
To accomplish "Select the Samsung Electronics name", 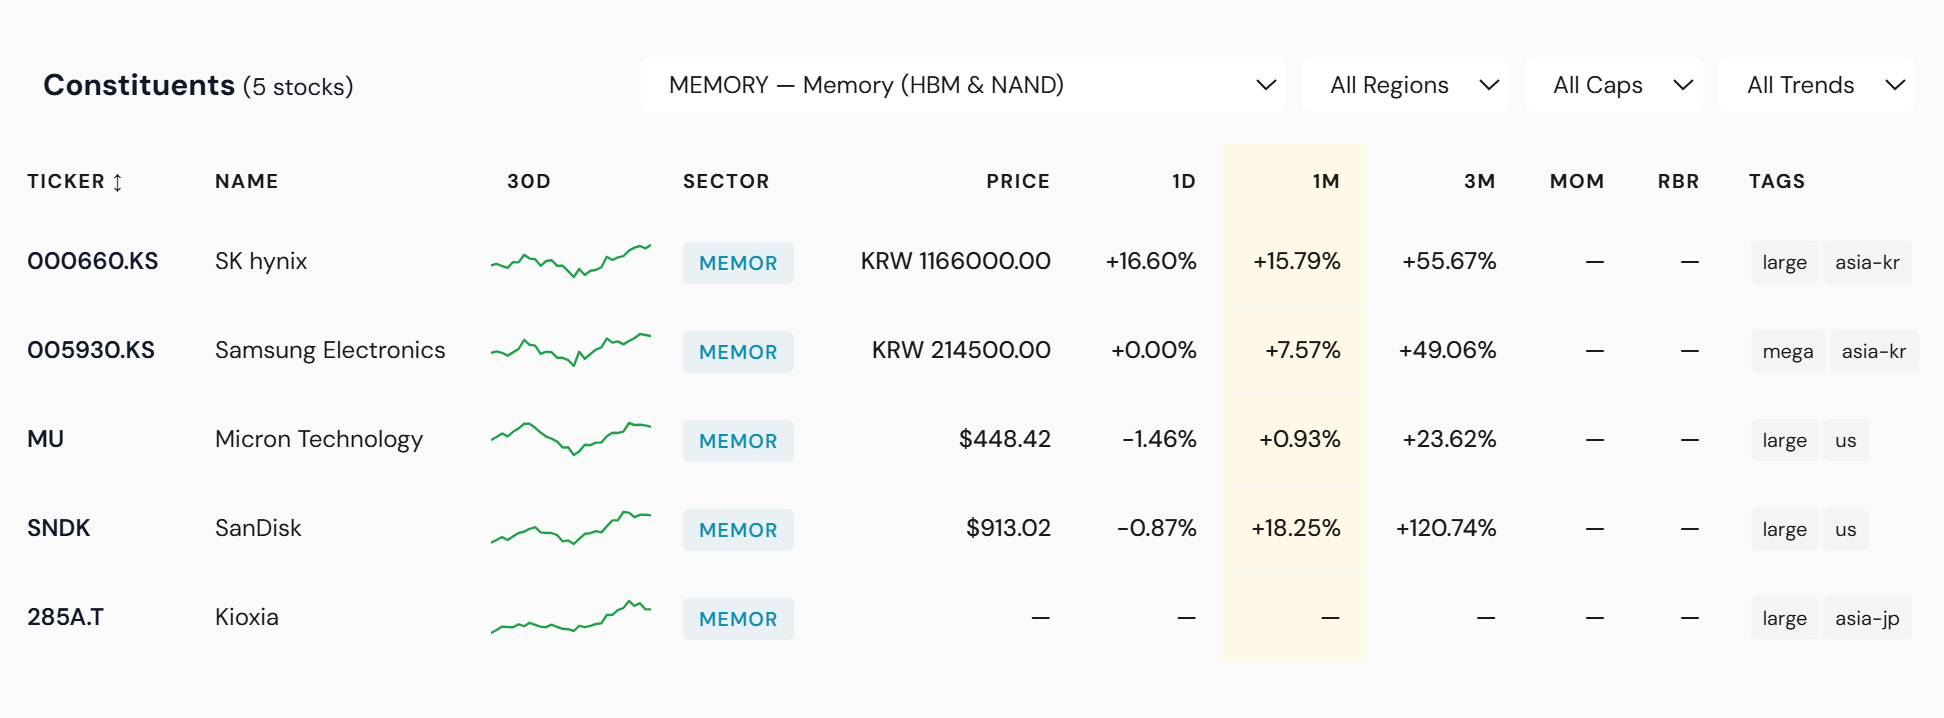I will pos(330,350).
